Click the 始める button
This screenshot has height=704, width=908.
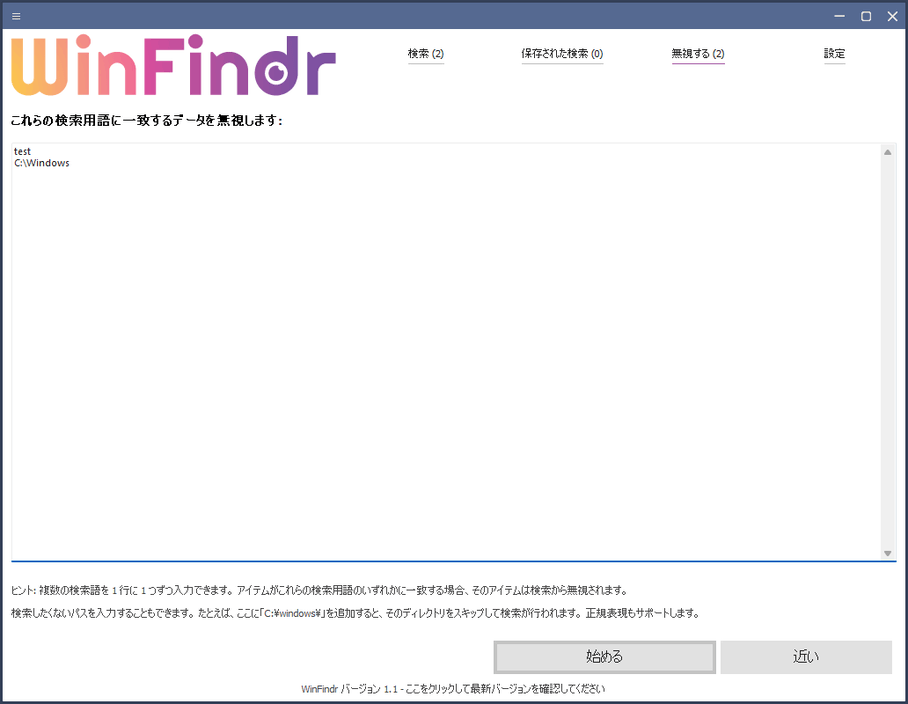[x=605, y=657]
